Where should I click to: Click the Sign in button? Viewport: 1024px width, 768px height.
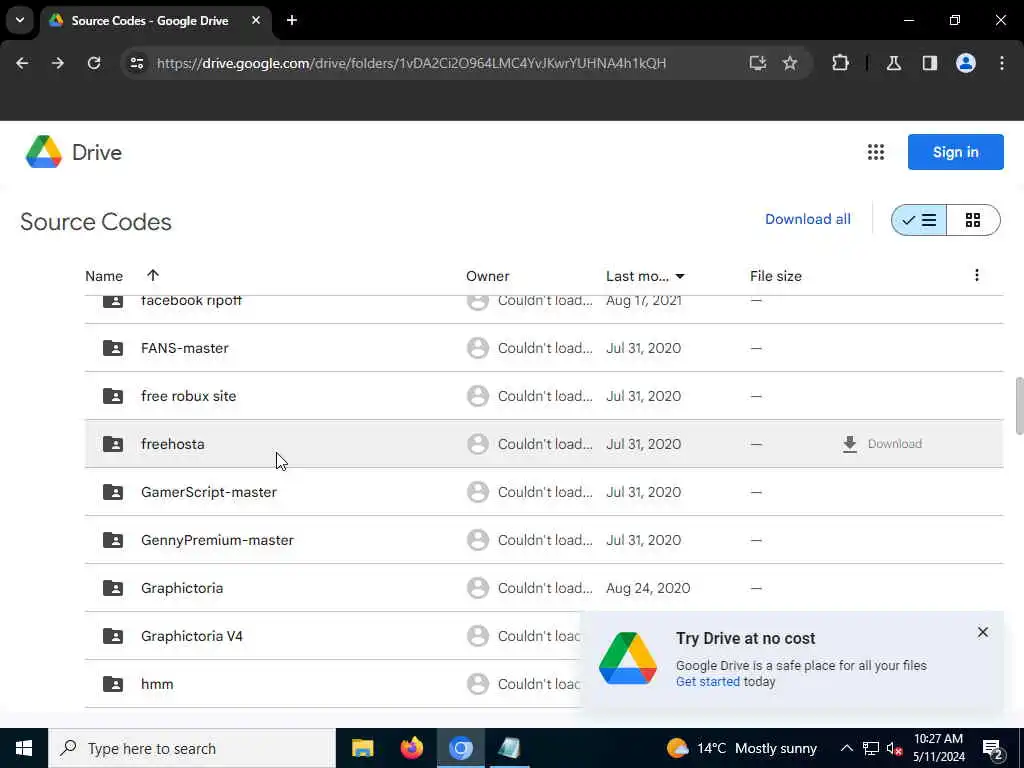955,152
